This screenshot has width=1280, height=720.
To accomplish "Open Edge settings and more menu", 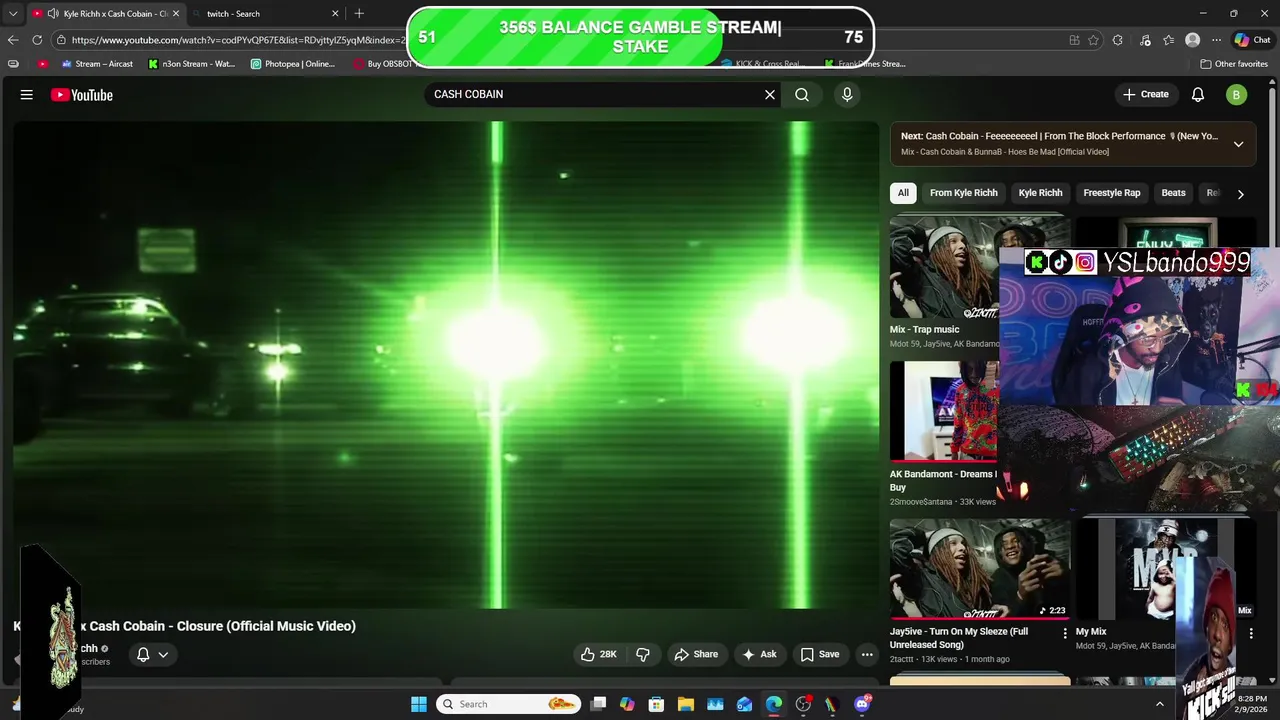I will 1216,40.
